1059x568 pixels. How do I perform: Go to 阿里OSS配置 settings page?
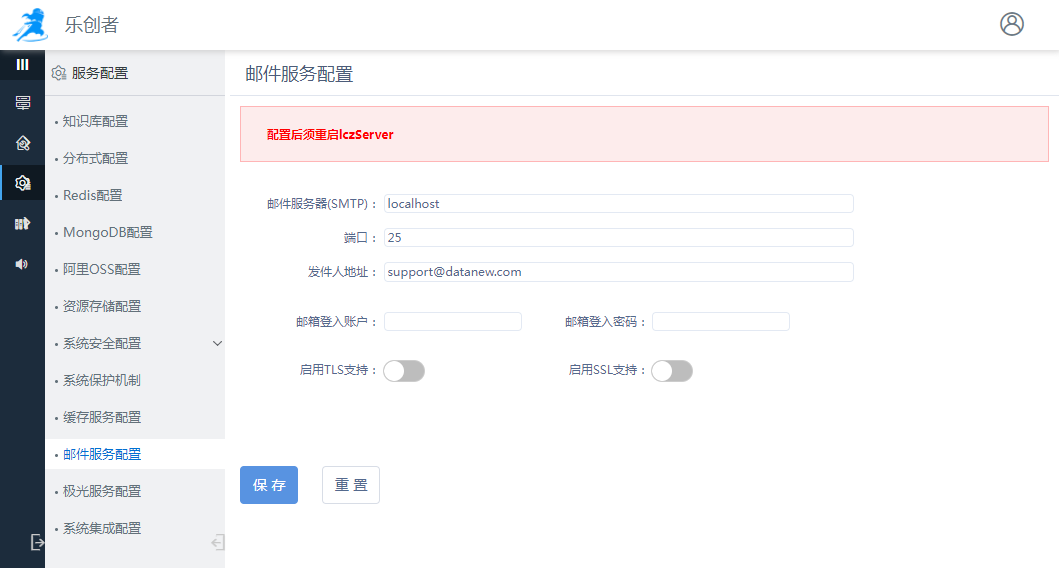[102, 269]
